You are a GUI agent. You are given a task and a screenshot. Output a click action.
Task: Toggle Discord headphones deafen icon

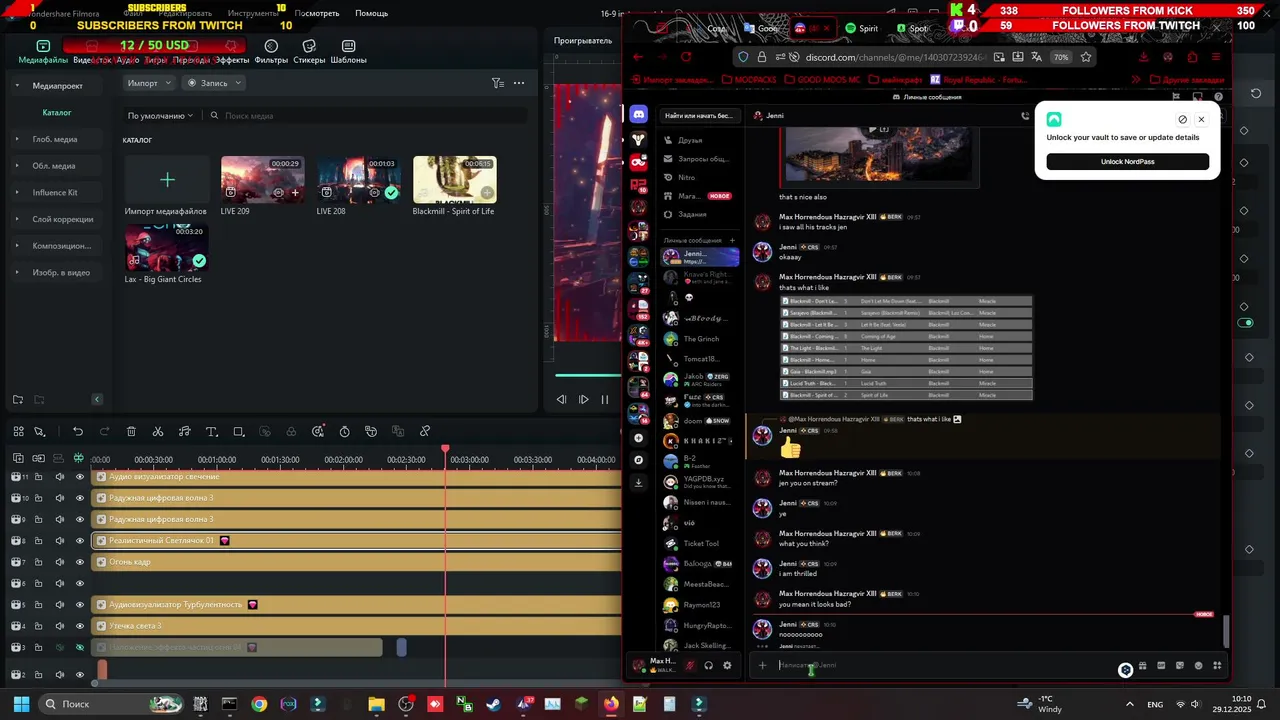pos(708,665)
